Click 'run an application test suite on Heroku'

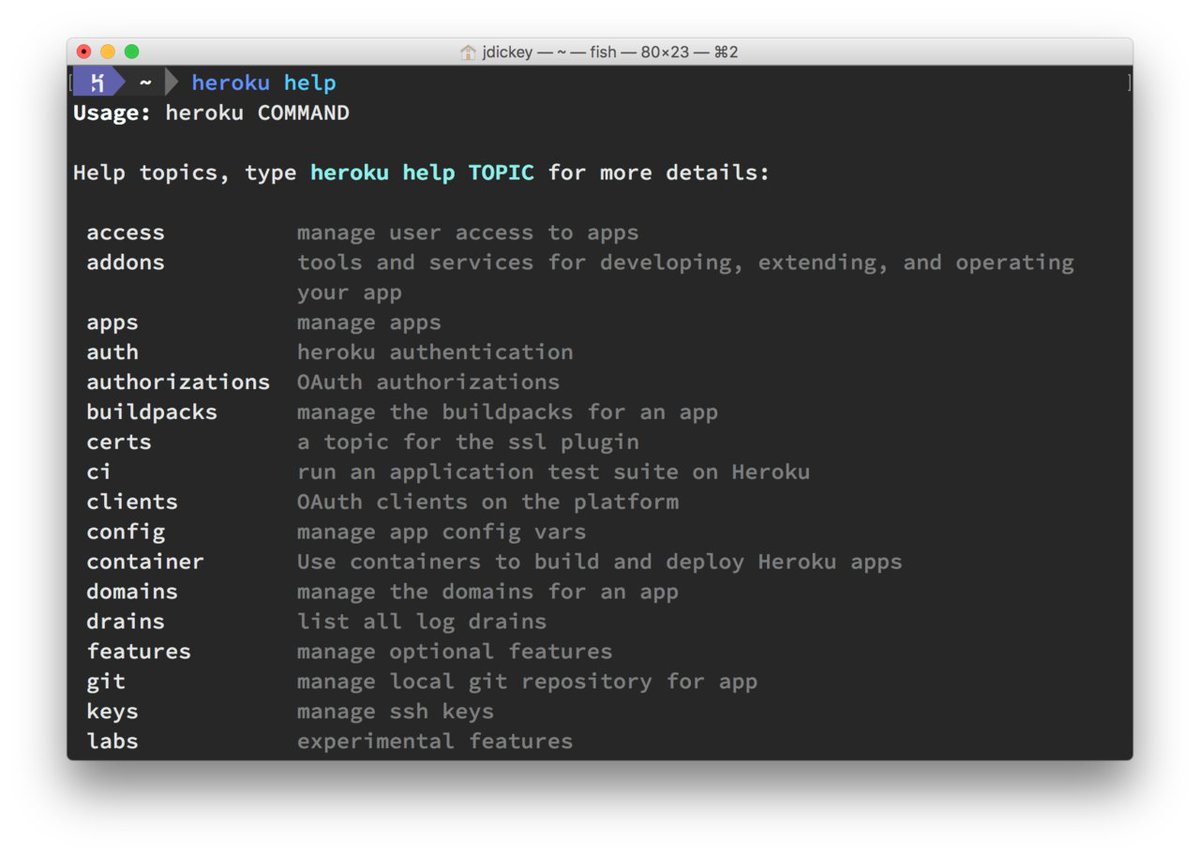click(554, 472)
